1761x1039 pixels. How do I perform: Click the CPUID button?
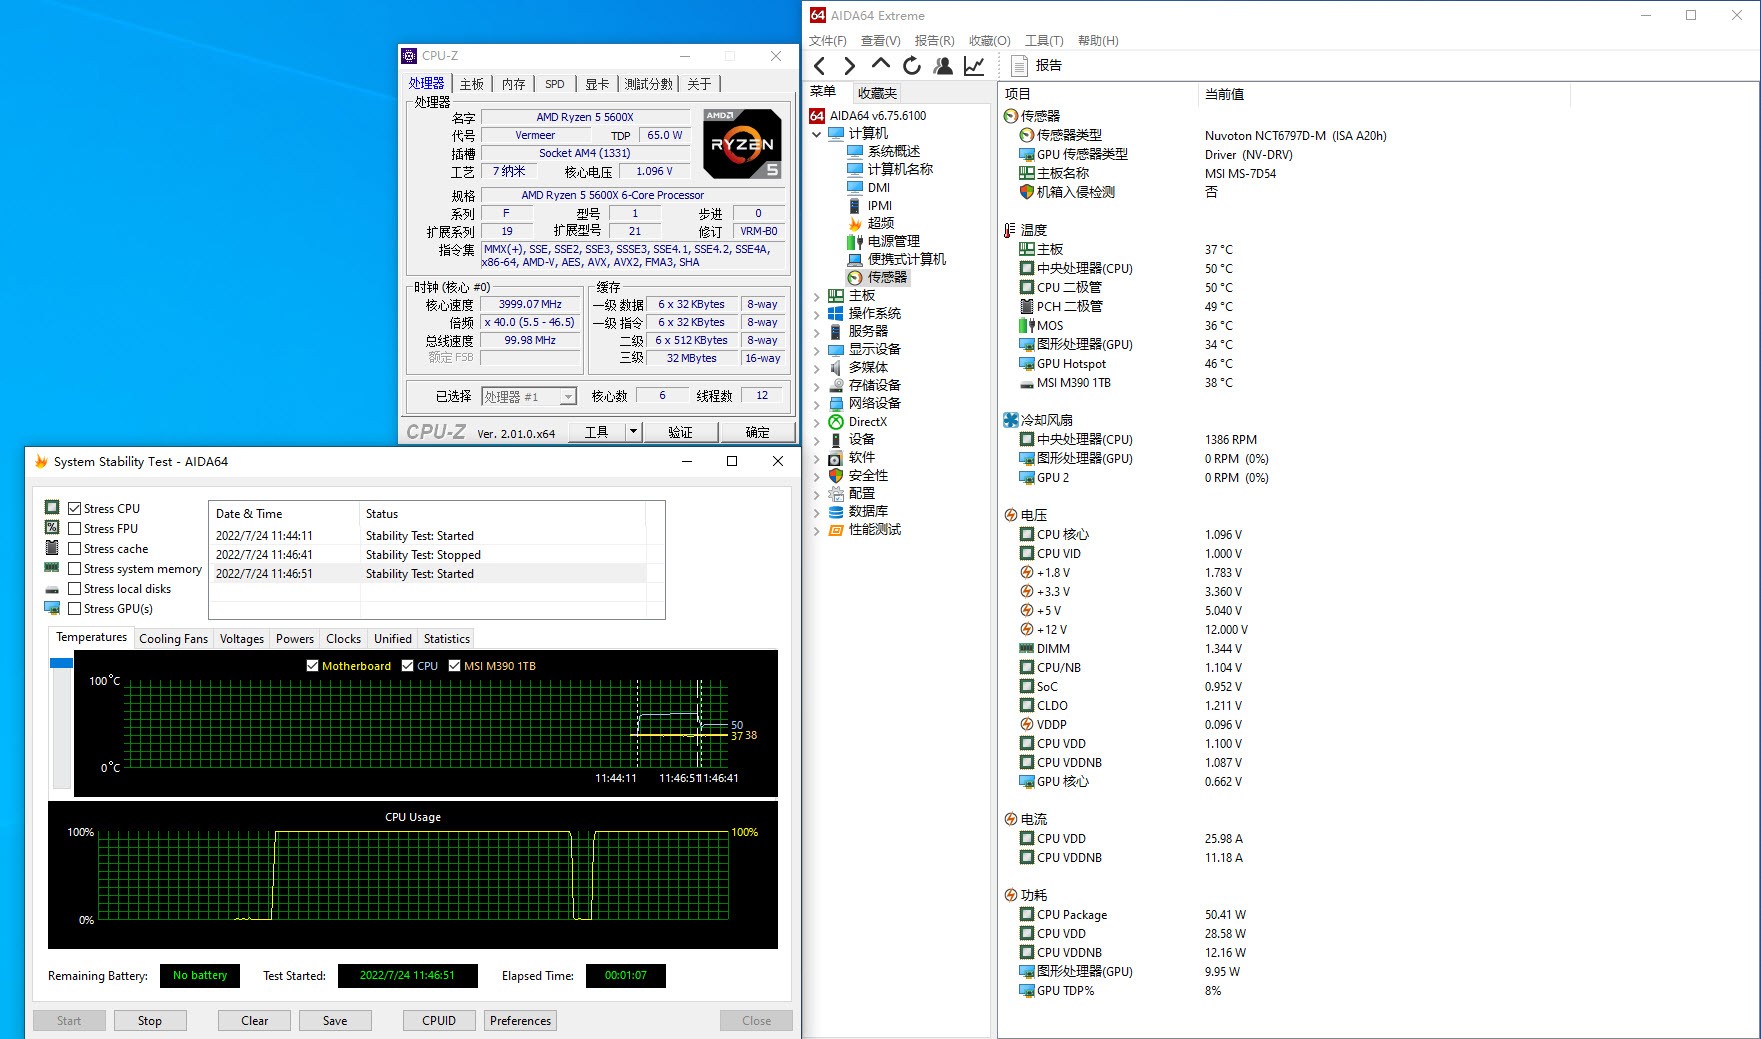click(x=439, y=1021)
